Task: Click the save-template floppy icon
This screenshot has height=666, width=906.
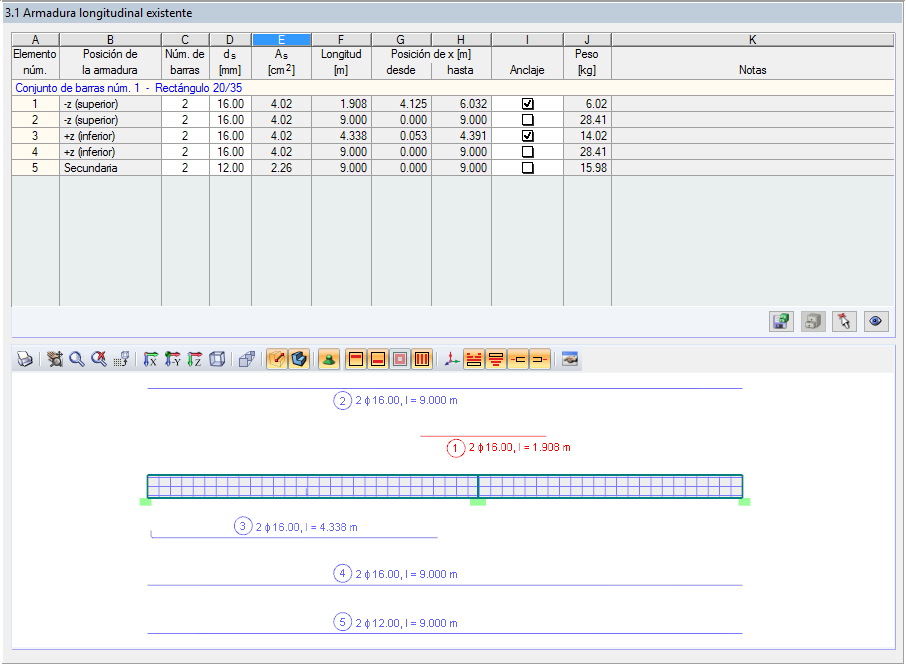Action: 781,322
